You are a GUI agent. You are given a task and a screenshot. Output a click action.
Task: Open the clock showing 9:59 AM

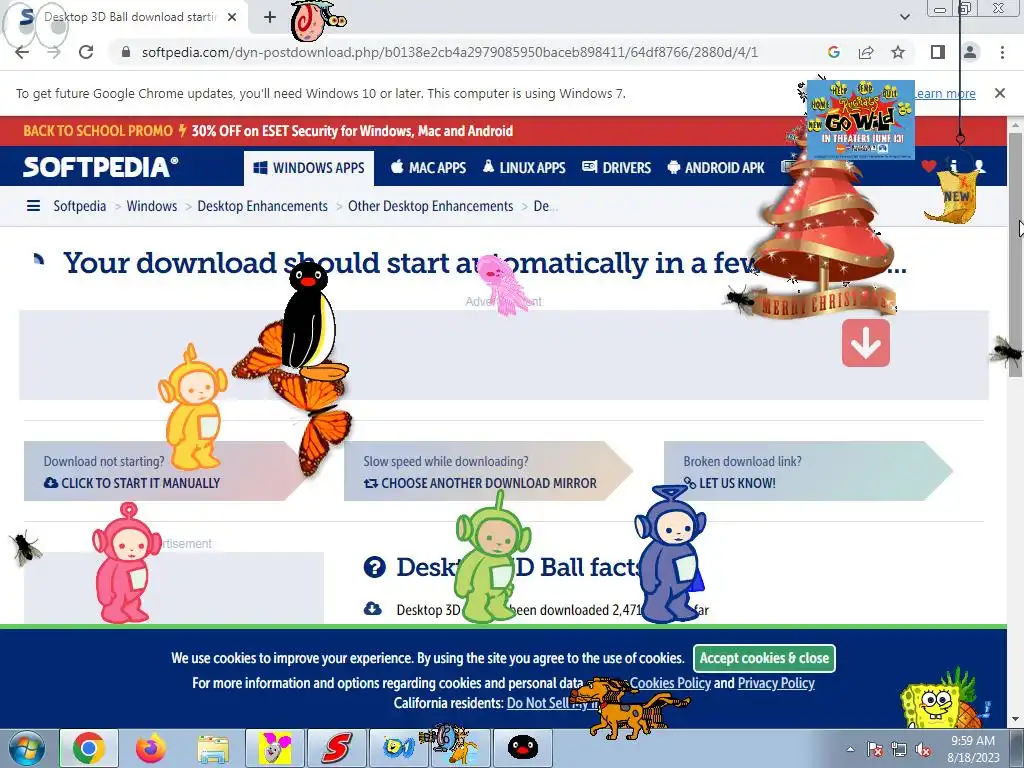(x=973, y=748)
